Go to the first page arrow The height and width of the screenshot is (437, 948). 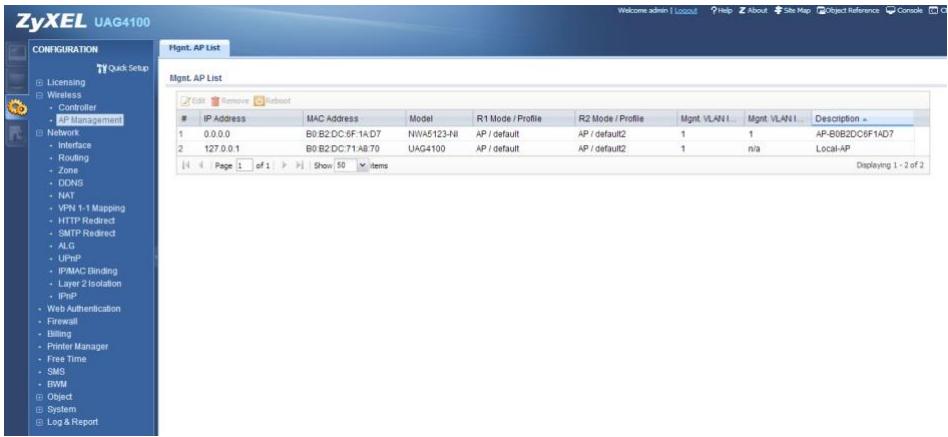click(184, 165)
